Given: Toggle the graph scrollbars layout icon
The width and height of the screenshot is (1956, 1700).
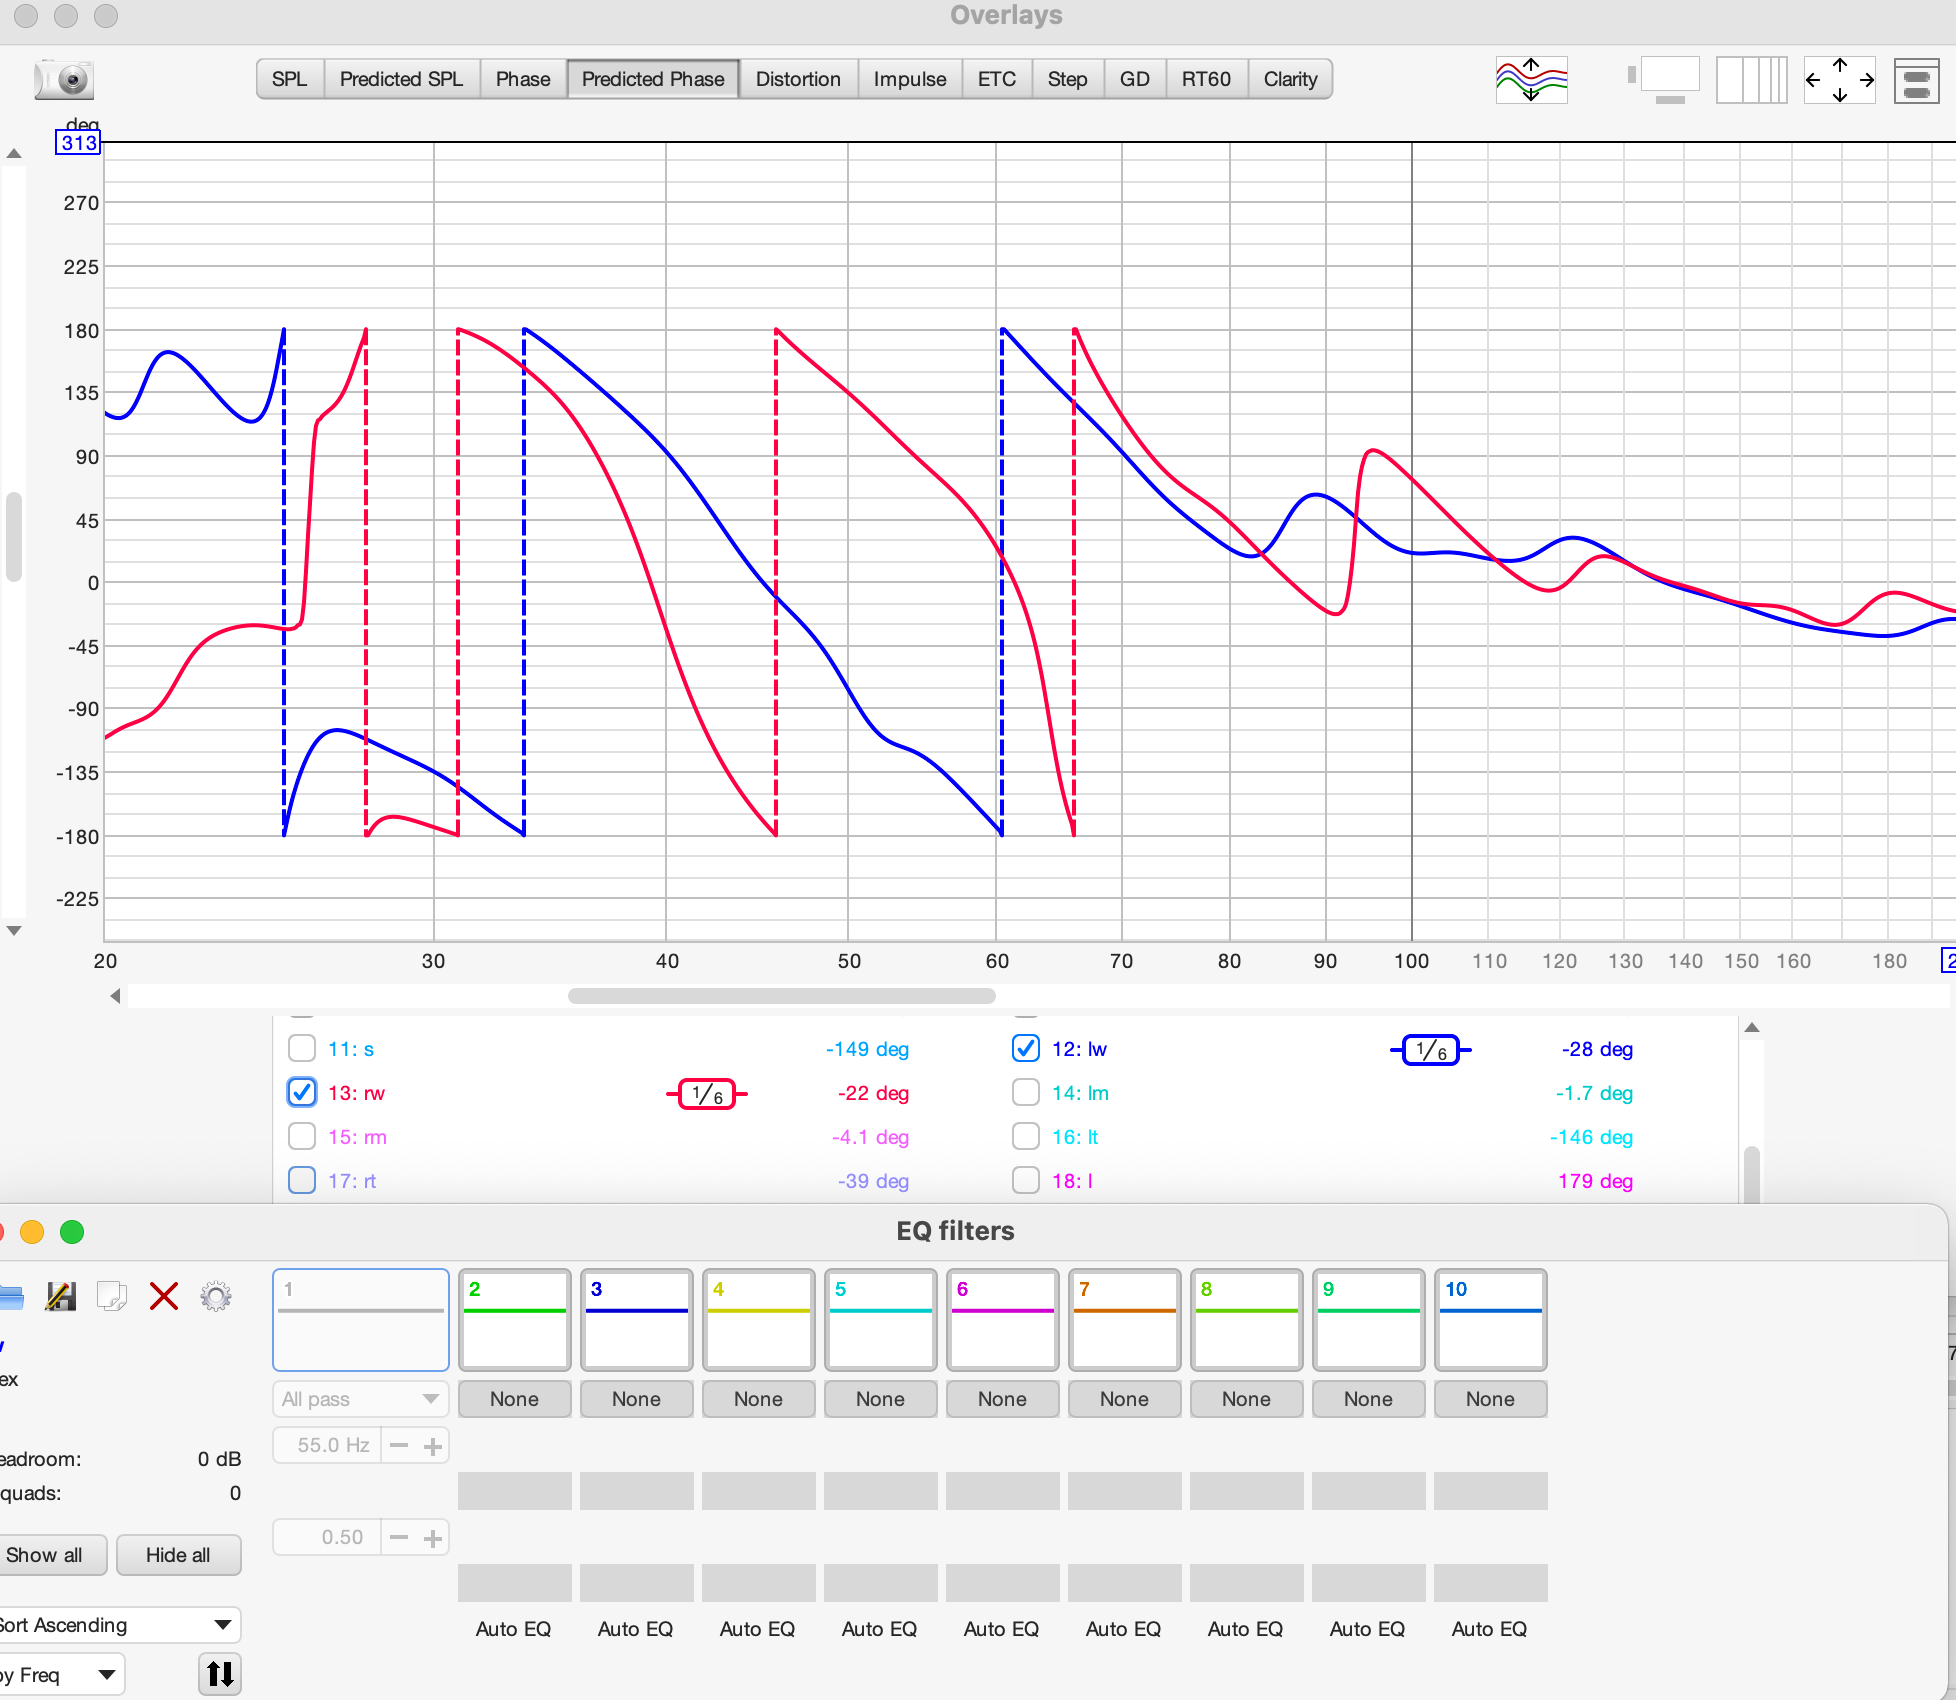Looking at the screenshot, I should 1664,79.
